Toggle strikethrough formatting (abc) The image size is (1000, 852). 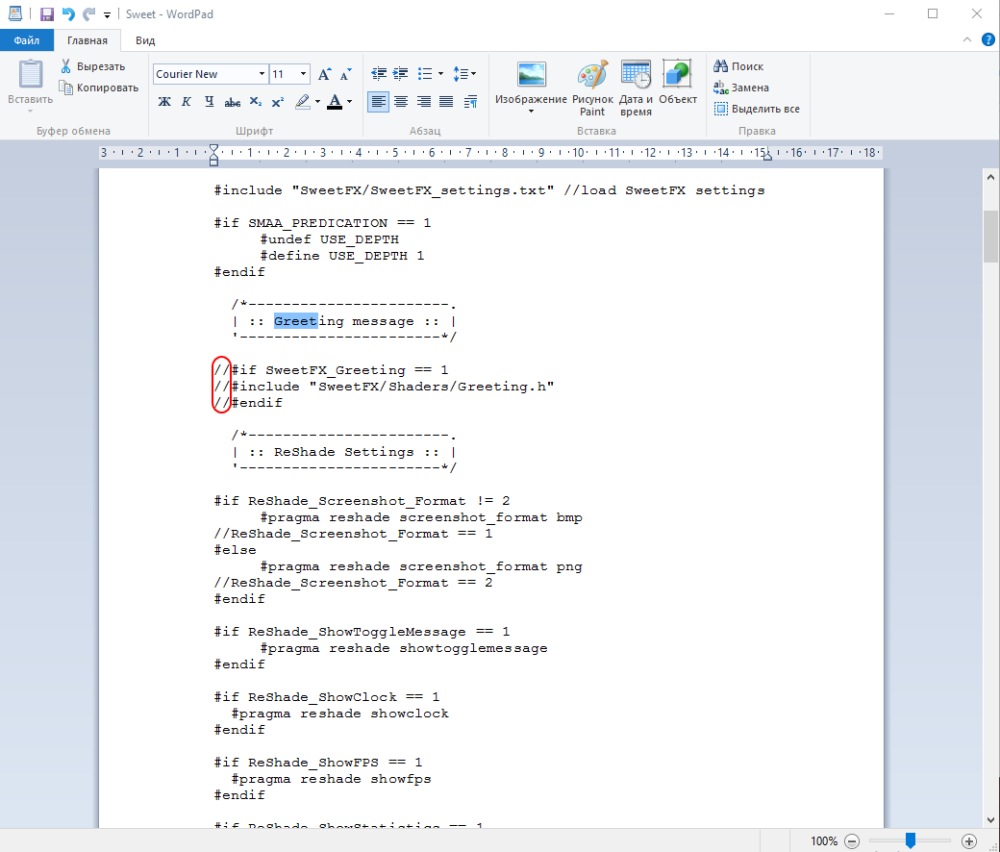(x=232, y=101)
